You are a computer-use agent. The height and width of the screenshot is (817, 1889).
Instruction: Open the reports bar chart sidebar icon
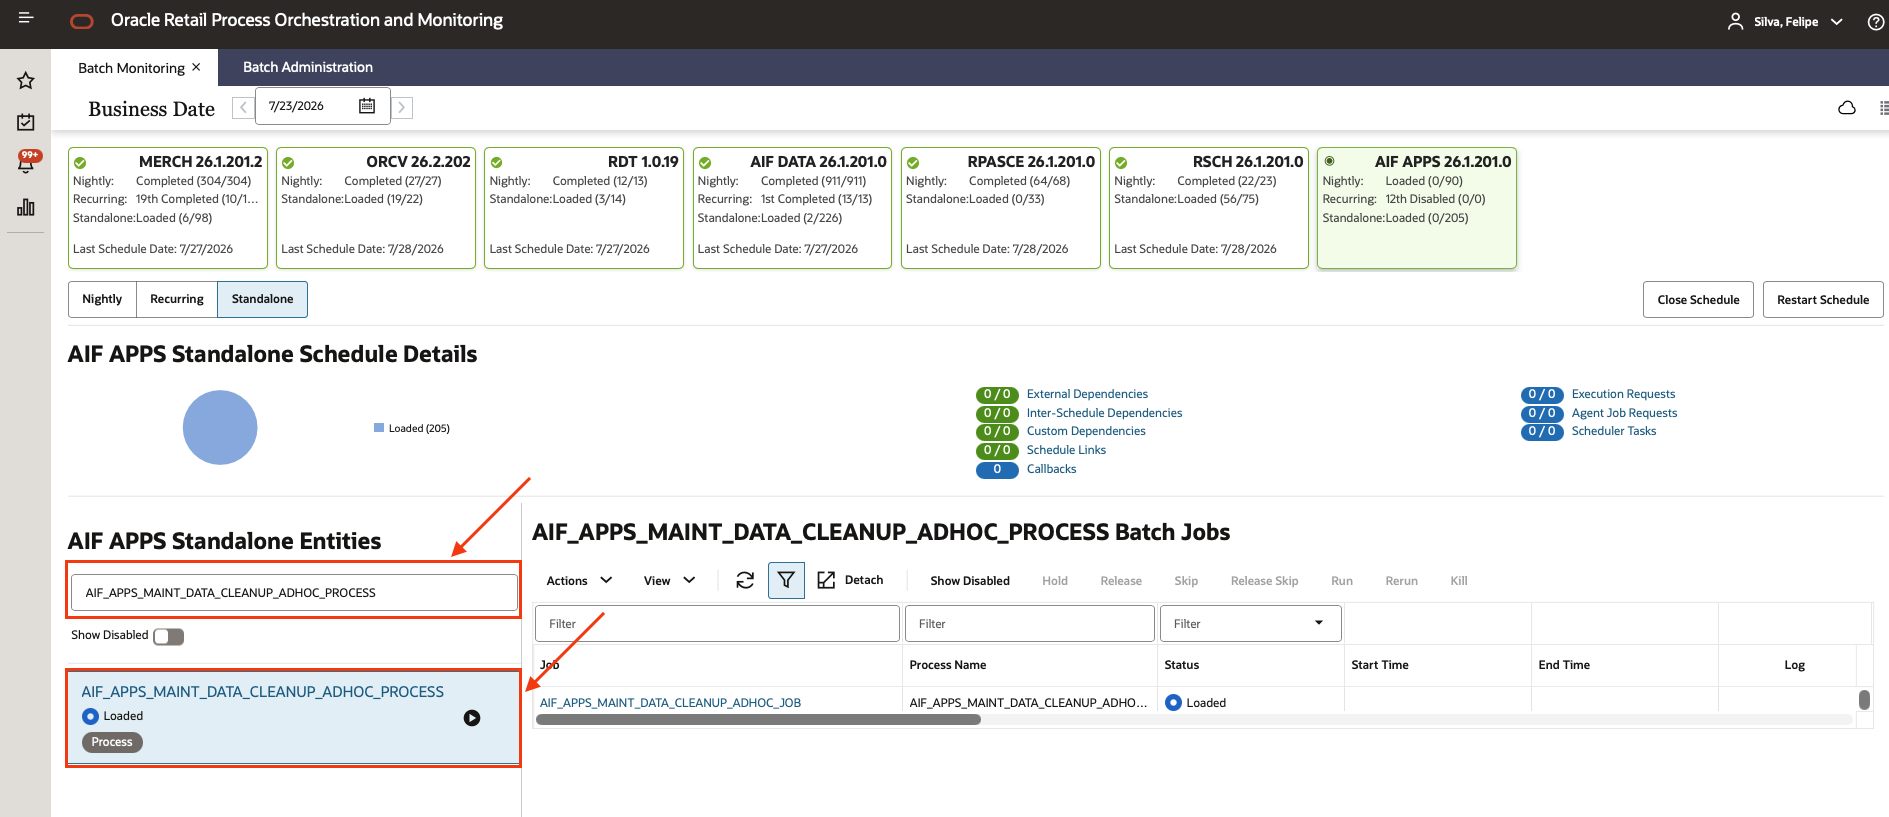pyautogui.click(x=26, y=207)
